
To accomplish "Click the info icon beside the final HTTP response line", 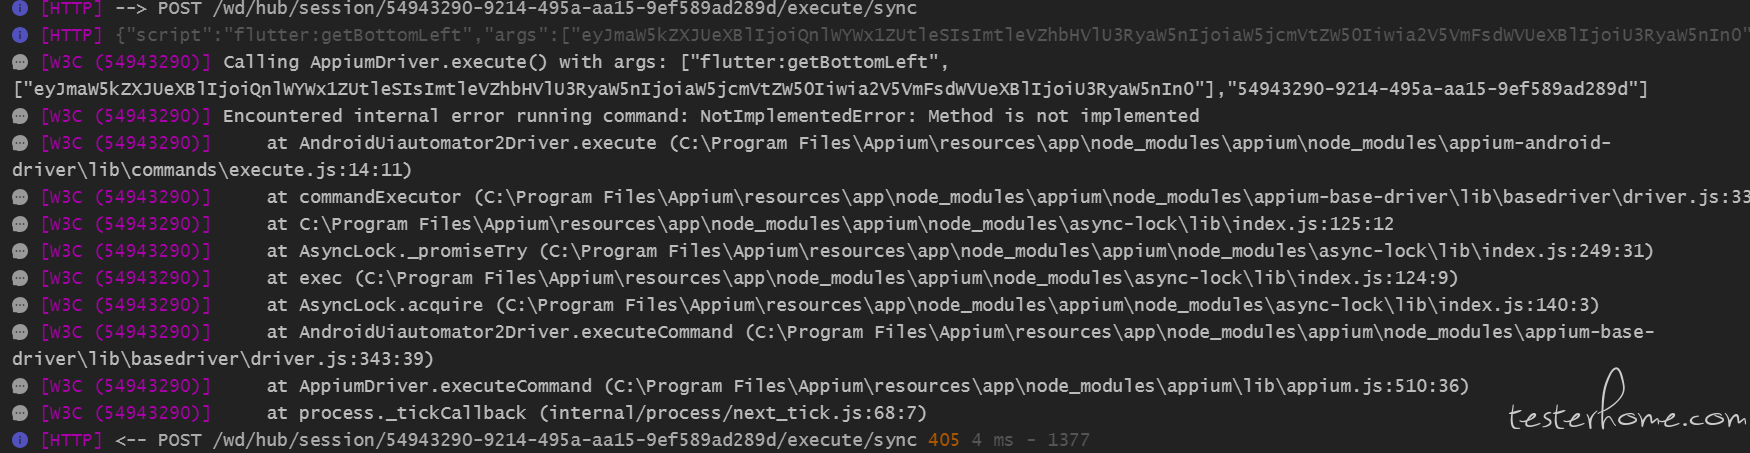I will click(x=19, y=440).
